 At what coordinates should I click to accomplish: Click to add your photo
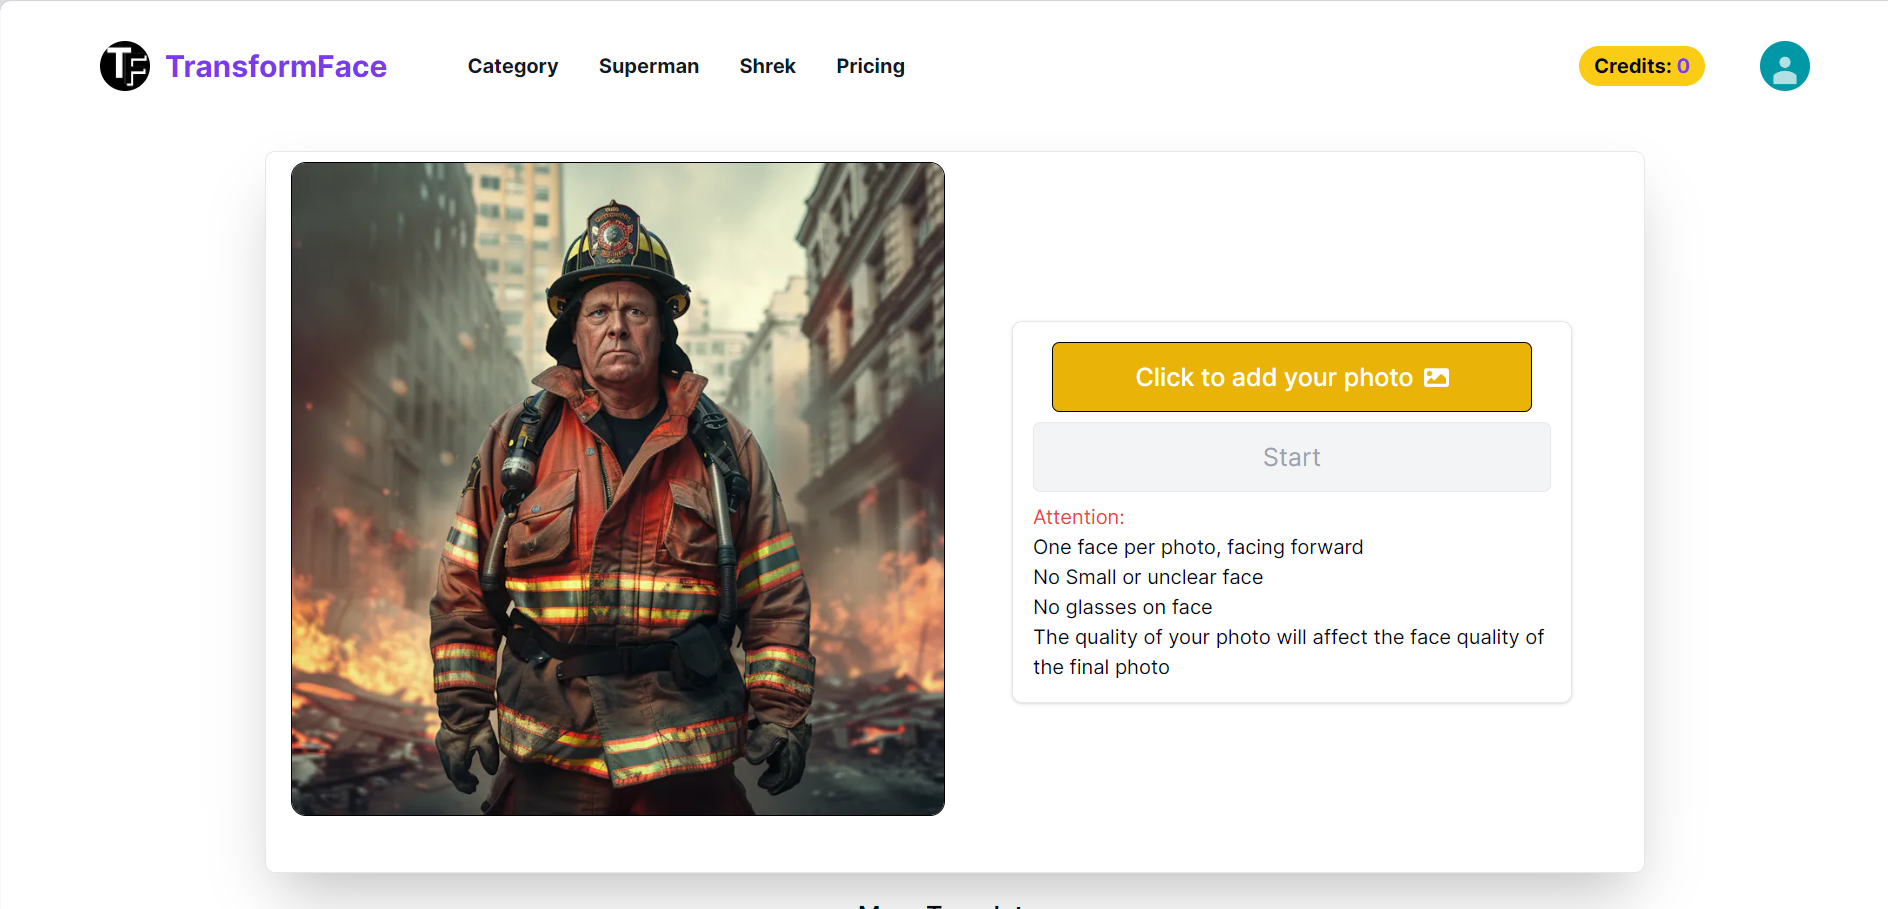click(x=1291, y=377)
